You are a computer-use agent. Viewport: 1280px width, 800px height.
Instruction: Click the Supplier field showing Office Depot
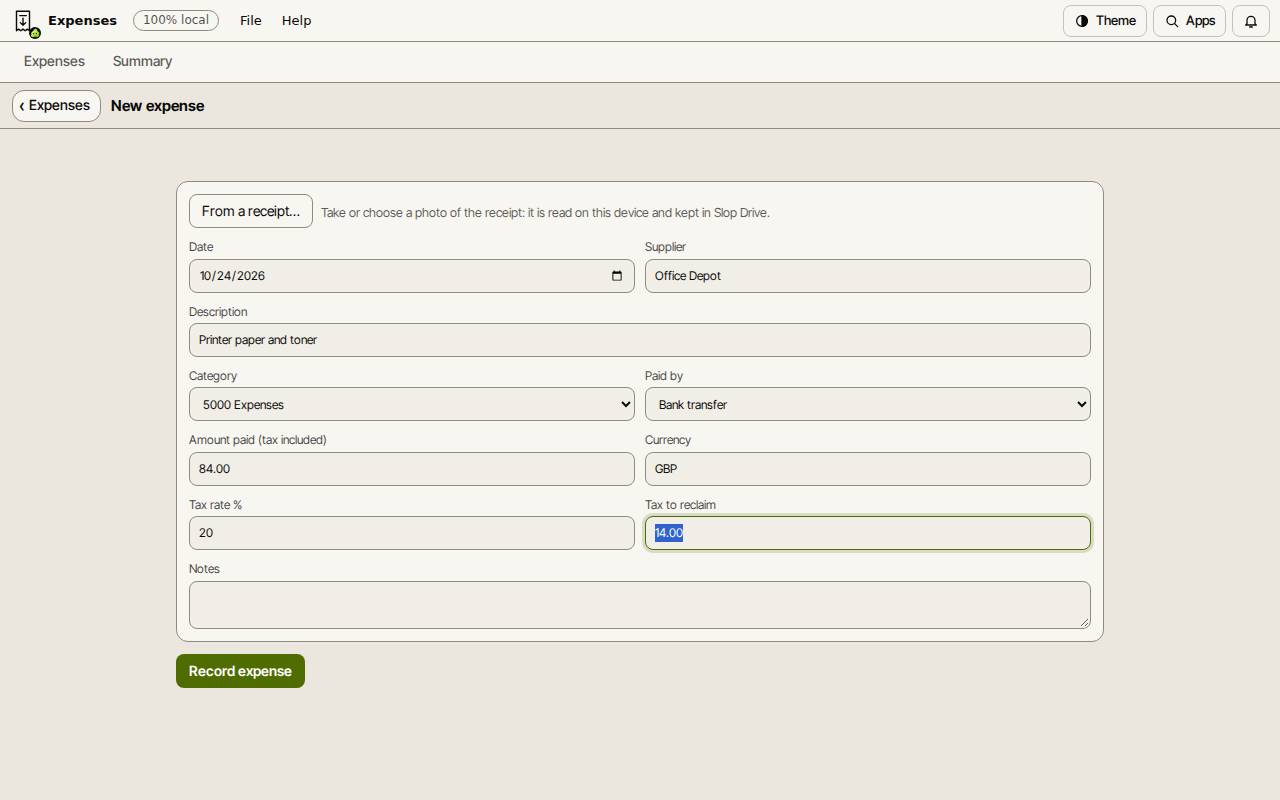pyautogui.click(x=868, y=276)
